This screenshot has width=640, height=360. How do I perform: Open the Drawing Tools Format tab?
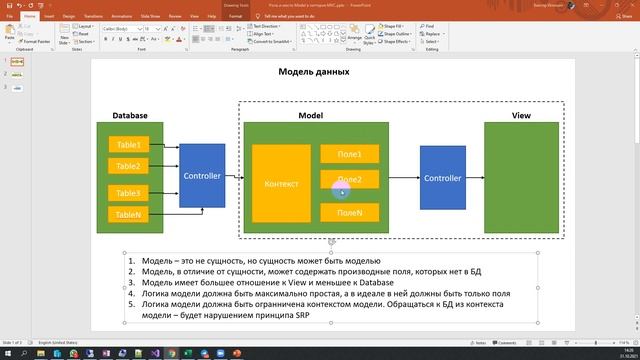pyautogui.click(x=235, y=16)
